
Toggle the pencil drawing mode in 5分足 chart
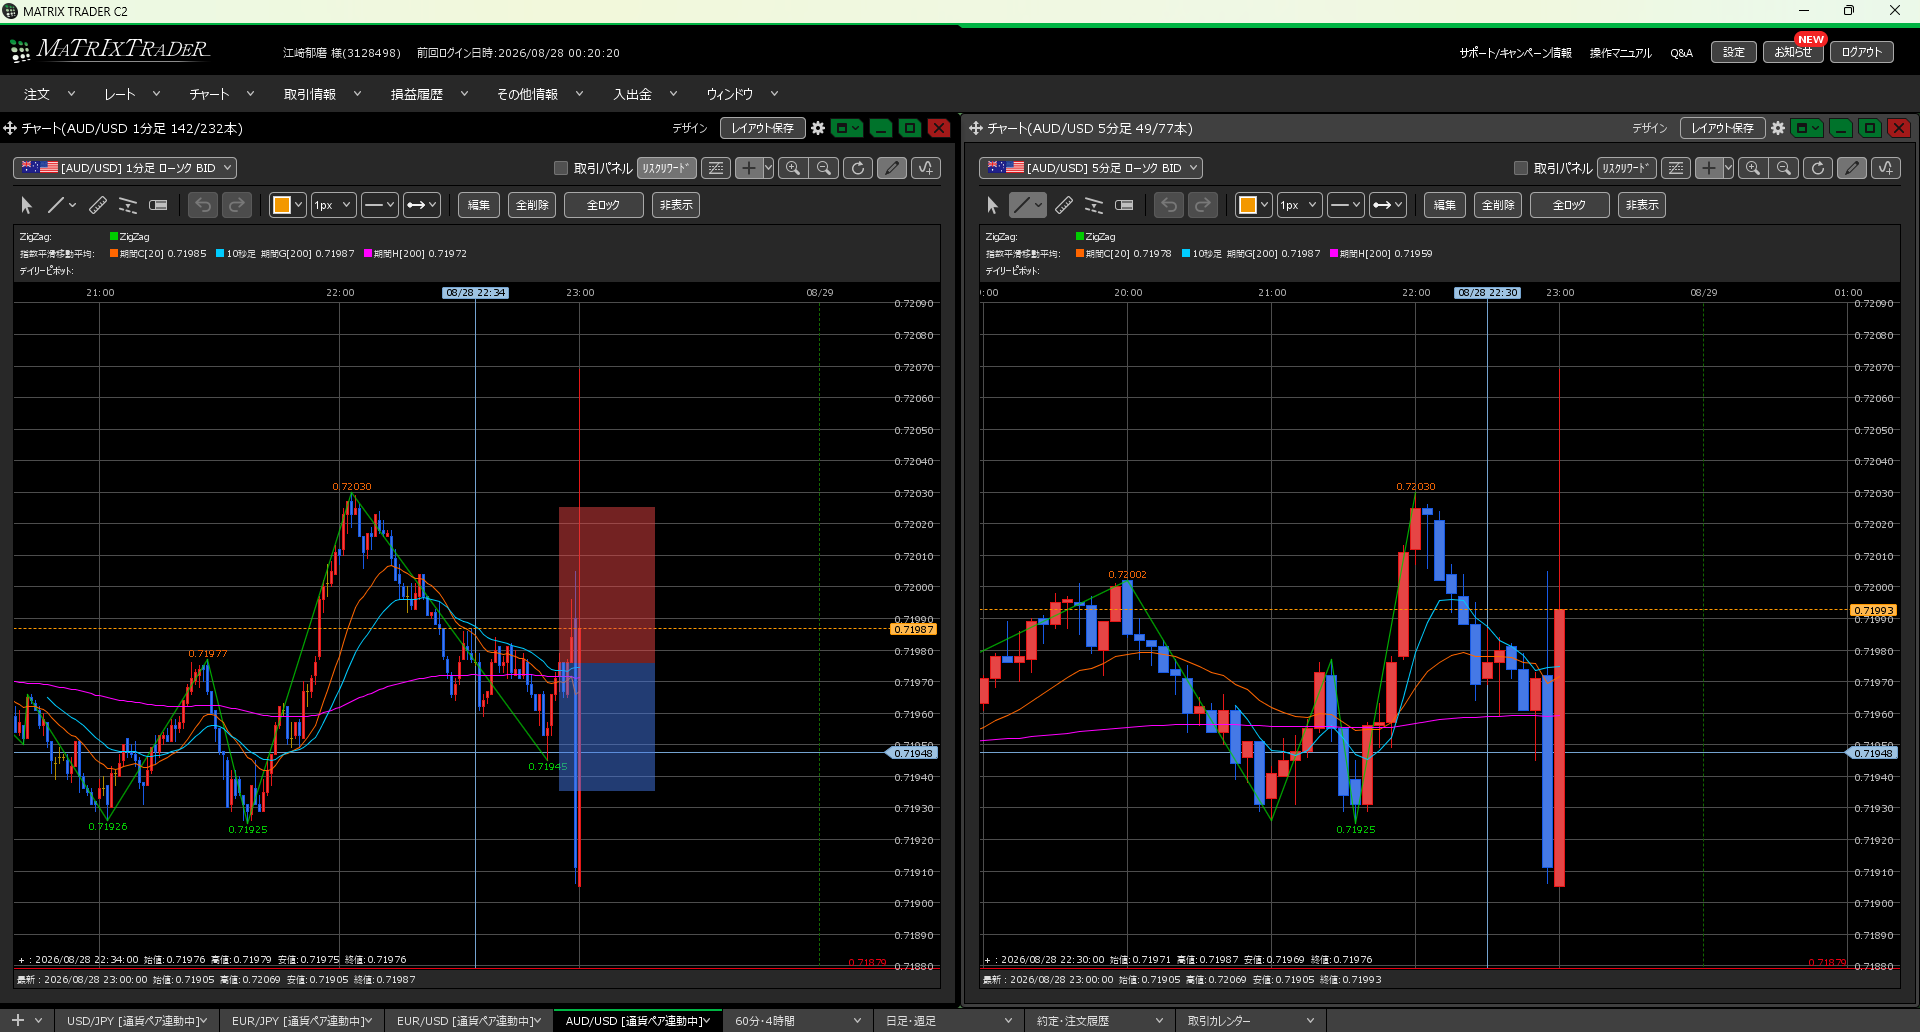click(x=1852, y=168)
